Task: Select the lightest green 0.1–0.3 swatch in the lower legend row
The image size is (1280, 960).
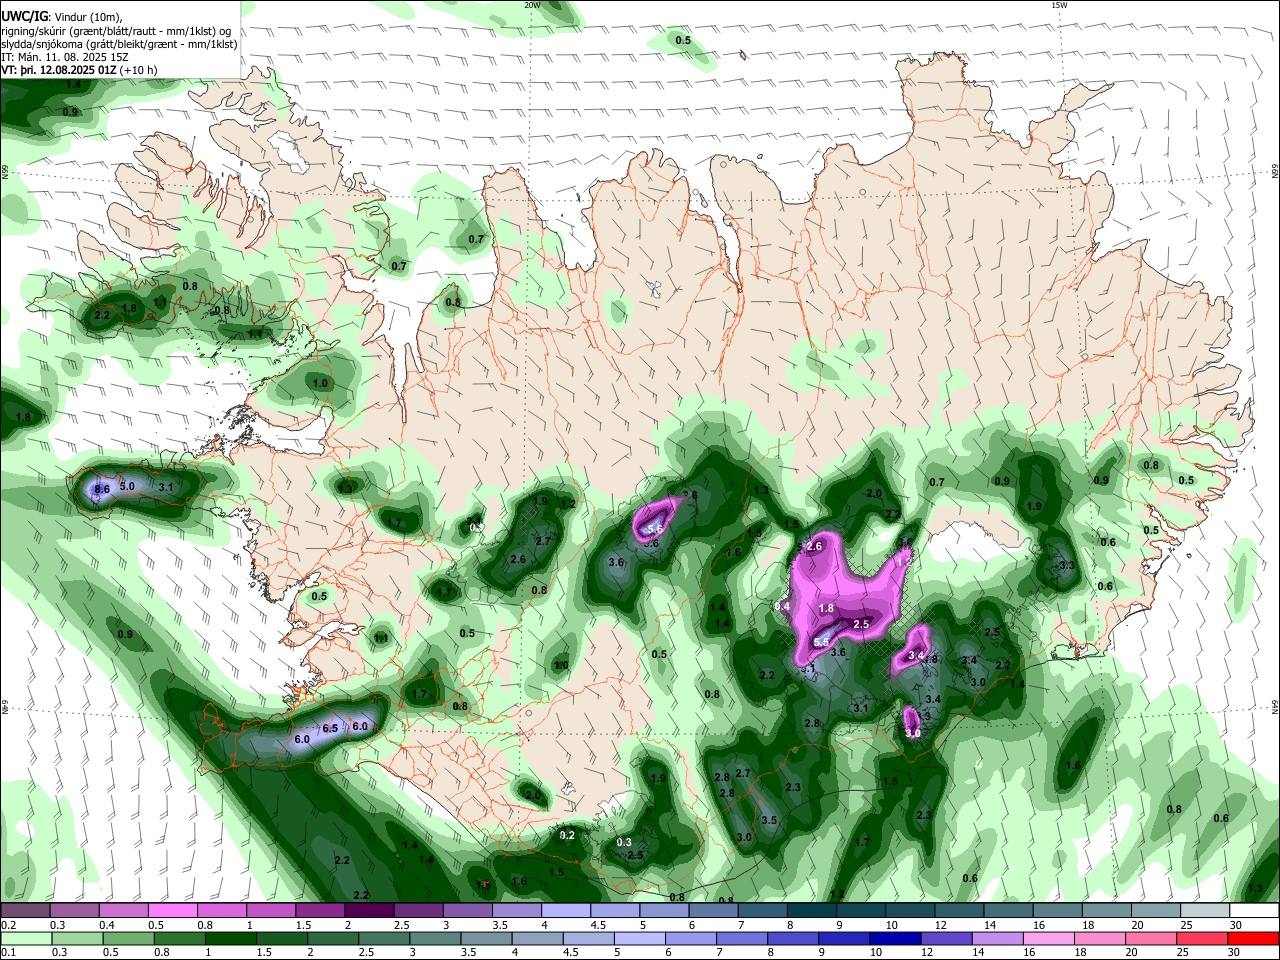Action: (26, 938)
